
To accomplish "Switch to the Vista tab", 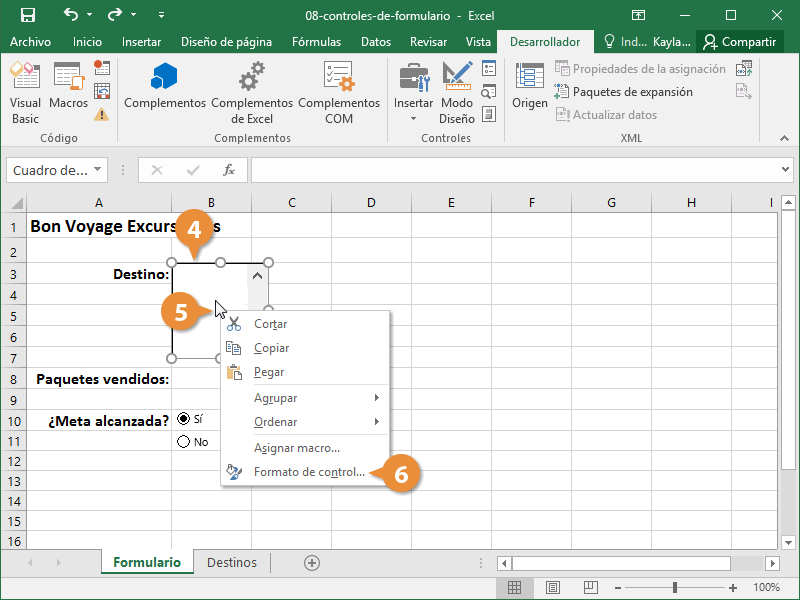I will (x=478, y=42).
